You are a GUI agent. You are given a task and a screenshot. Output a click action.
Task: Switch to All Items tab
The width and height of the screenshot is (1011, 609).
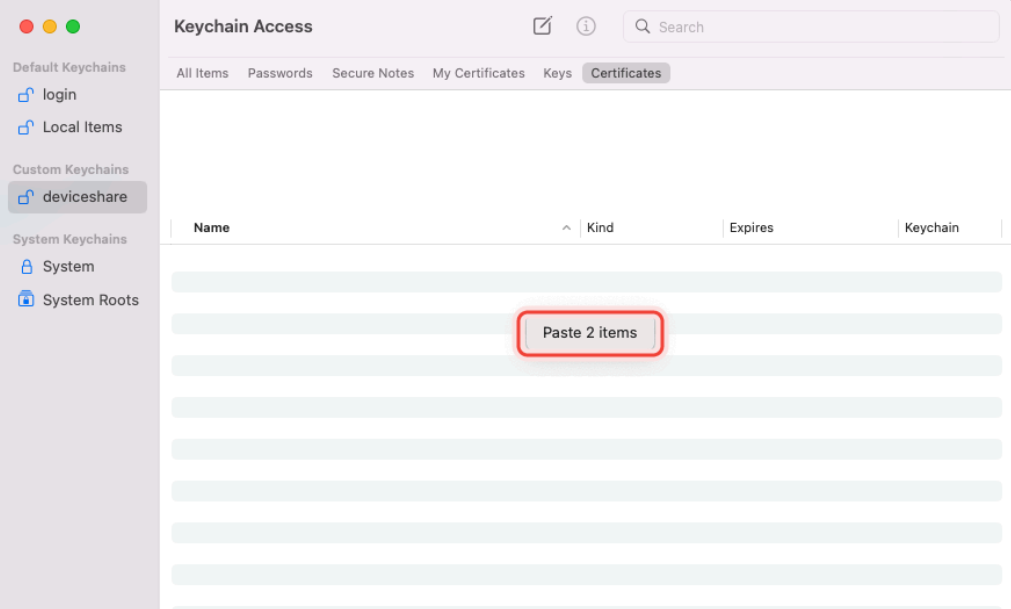point(202,73)
